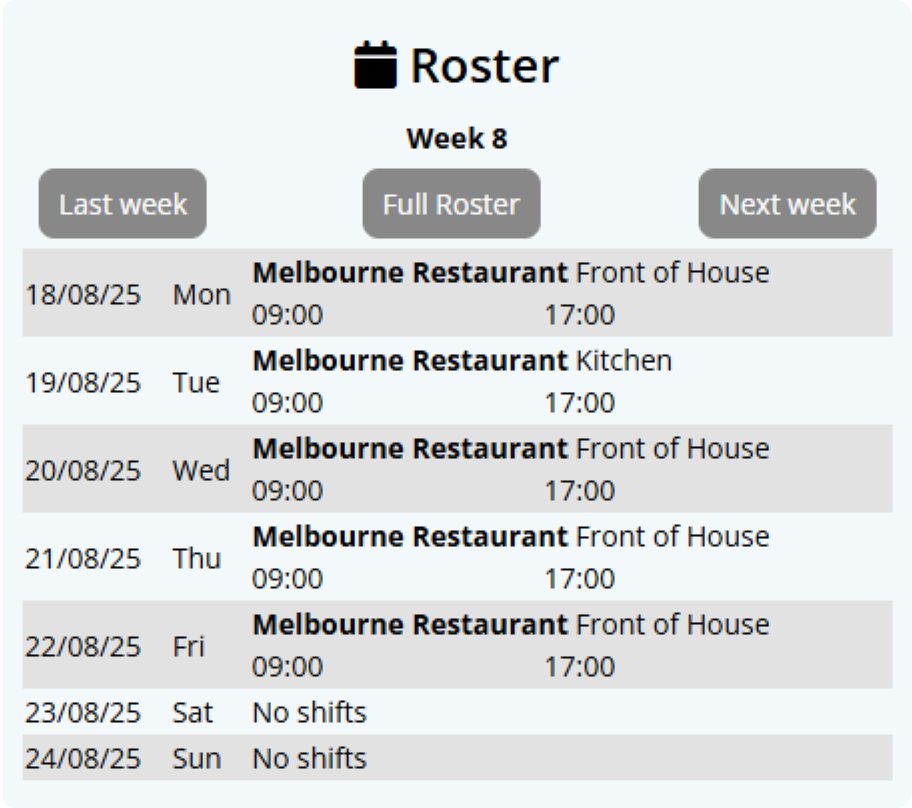Click the 17:00 end time on Tuesday
This screenshot has height=808, width=912.
(580, 403)
